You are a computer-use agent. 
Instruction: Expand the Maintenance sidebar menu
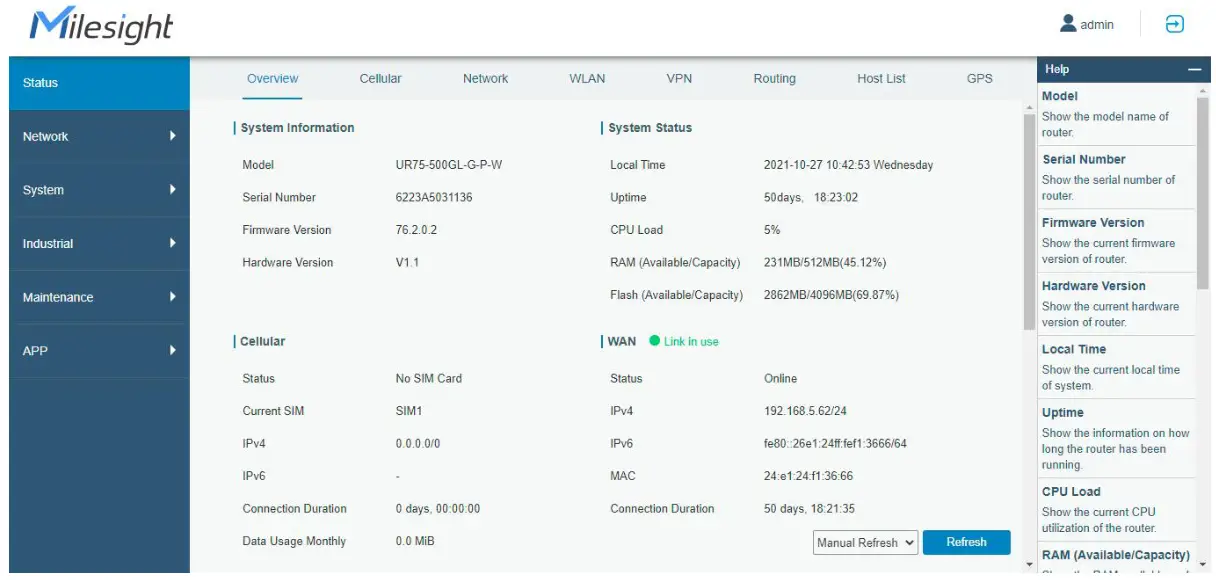pos(95,297)
